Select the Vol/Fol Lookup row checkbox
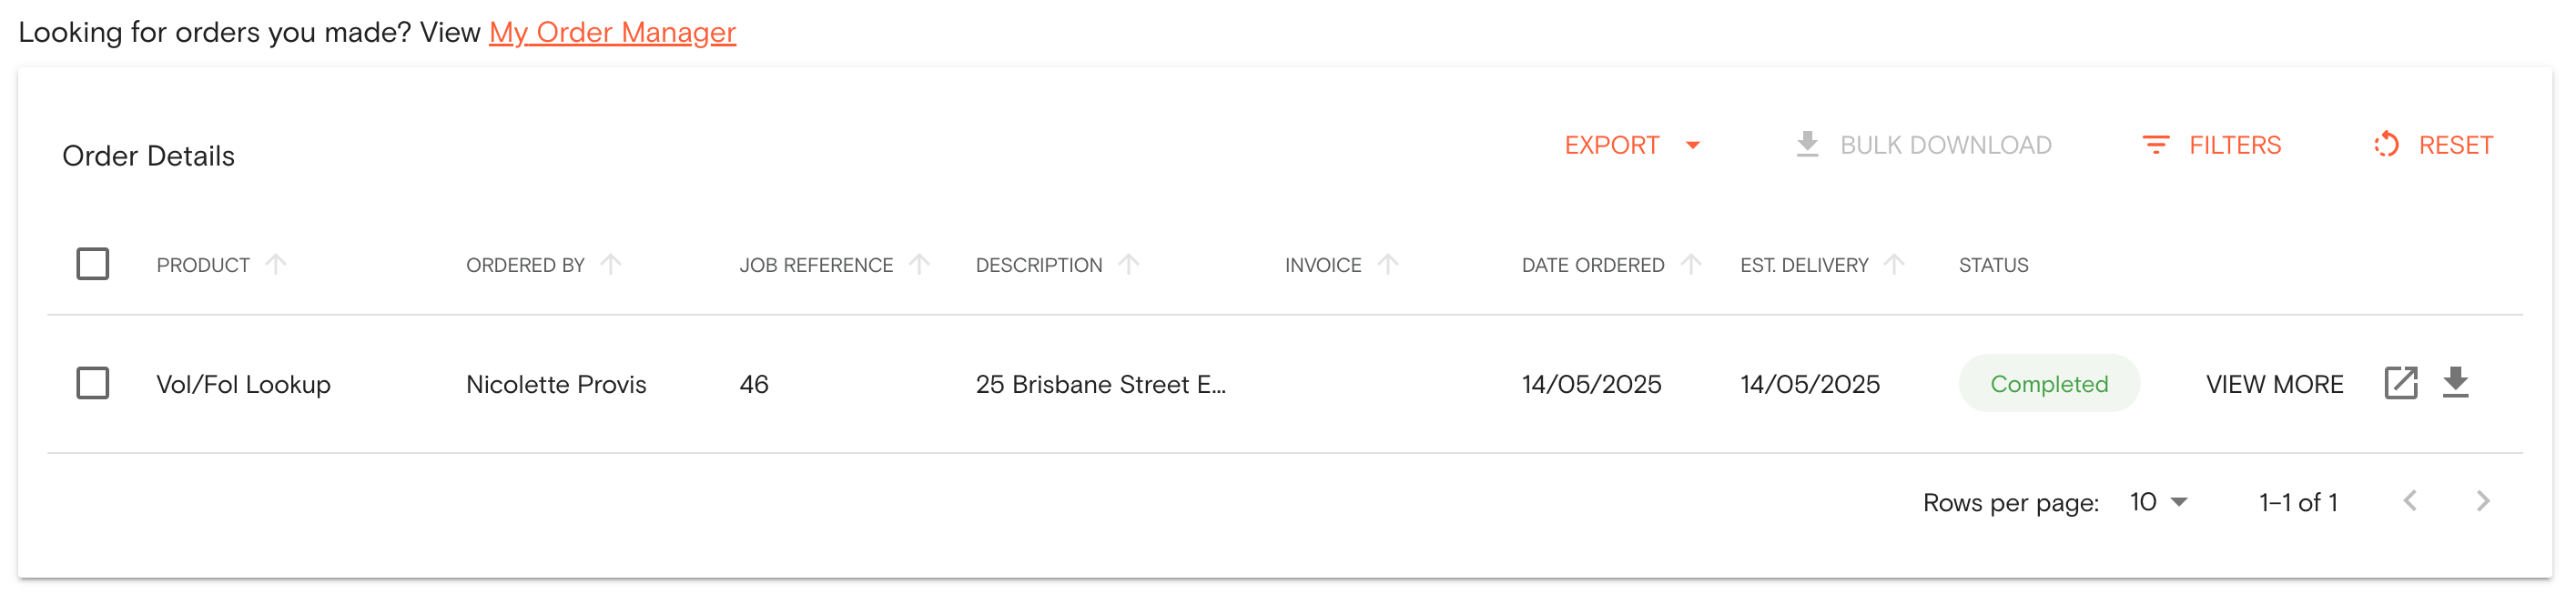2576x604 pixels. coord(93,383)
